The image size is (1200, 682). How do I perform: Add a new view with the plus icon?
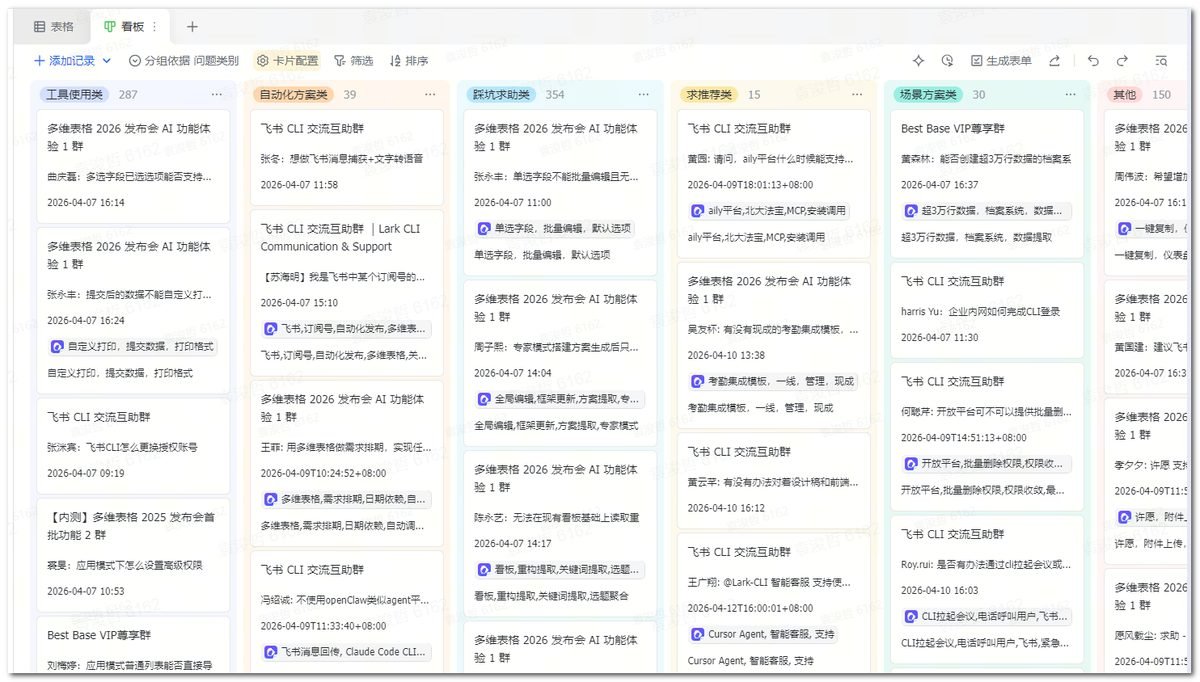(x=192, y=27)
